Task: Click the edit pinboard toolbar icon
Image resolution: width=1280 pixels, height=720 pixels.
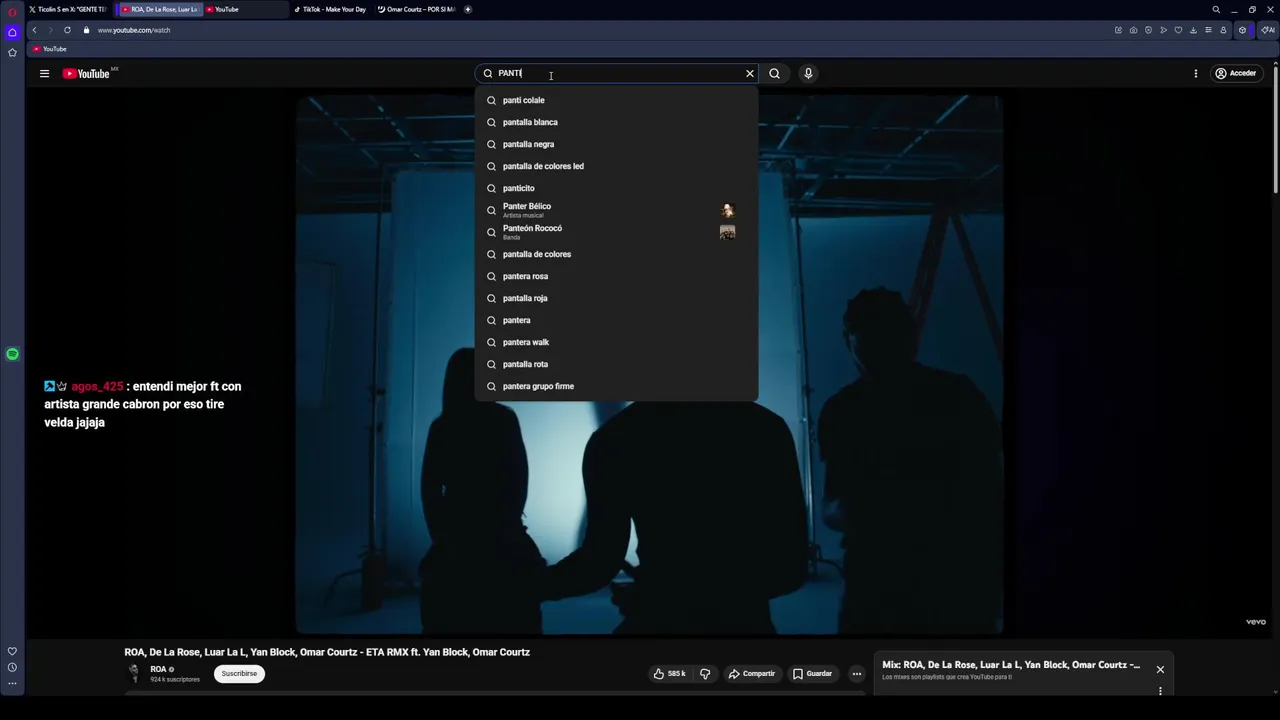Action: 1118,30
